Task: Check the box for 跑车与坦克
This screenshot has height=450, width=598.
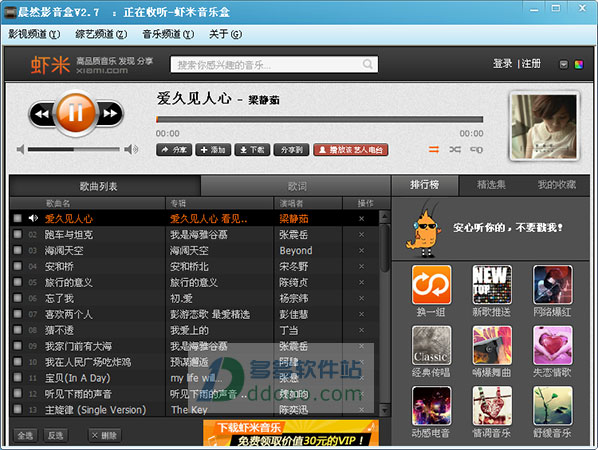Action: tap(18, 234)
